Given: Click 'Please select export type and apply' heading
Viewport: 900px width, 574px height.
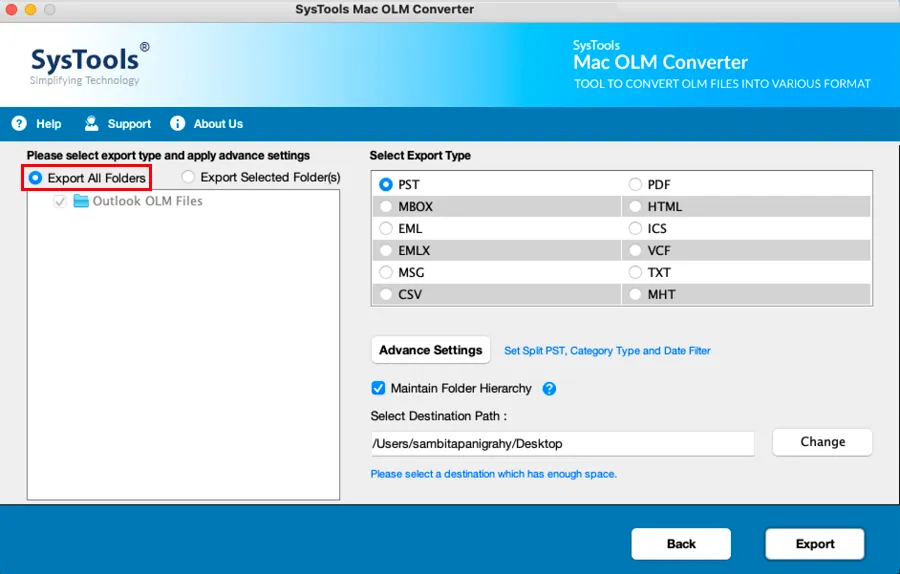Looking at the screenshot, I should tap(168, 156).
